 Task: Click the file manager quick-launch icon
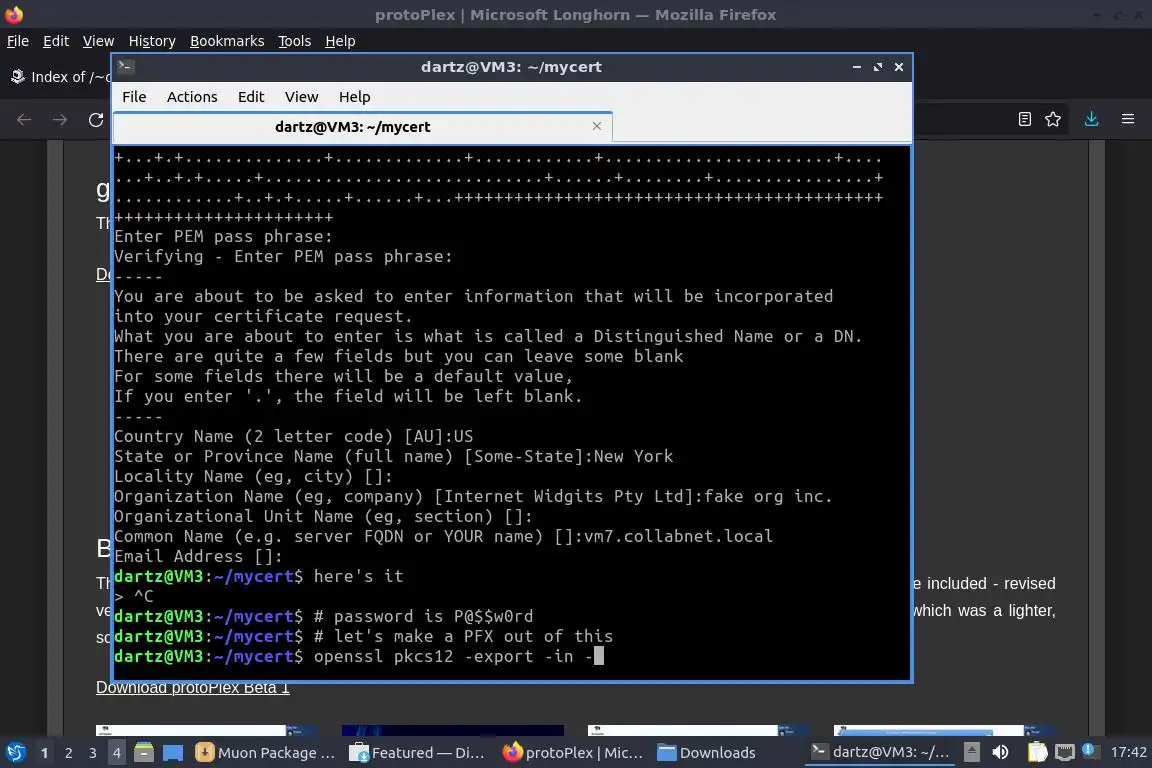(x=144, y=753)
